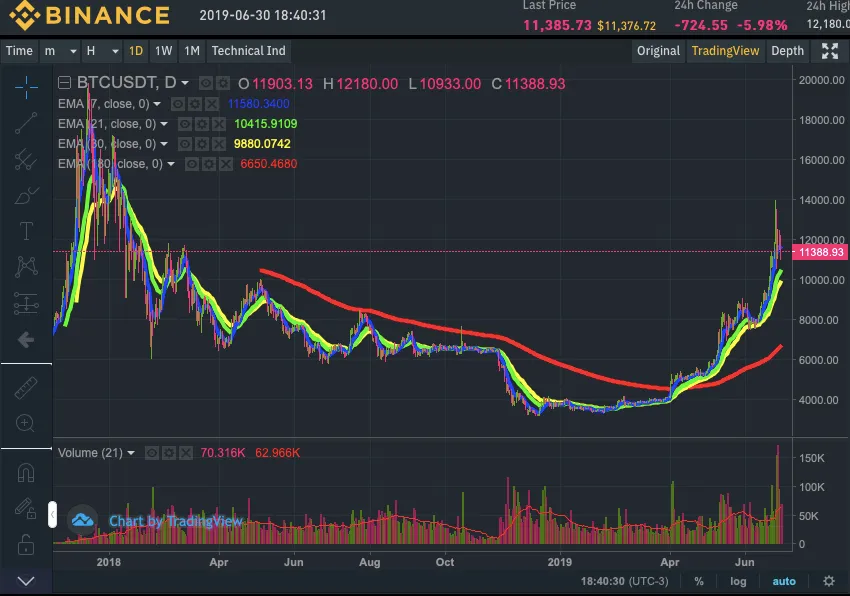Expand the bottom-left chevron of toolbar

(26, 581)
